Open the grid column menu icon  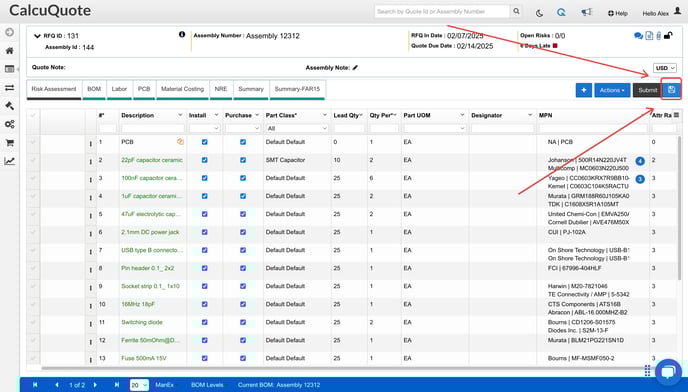(x=676, y=115)
